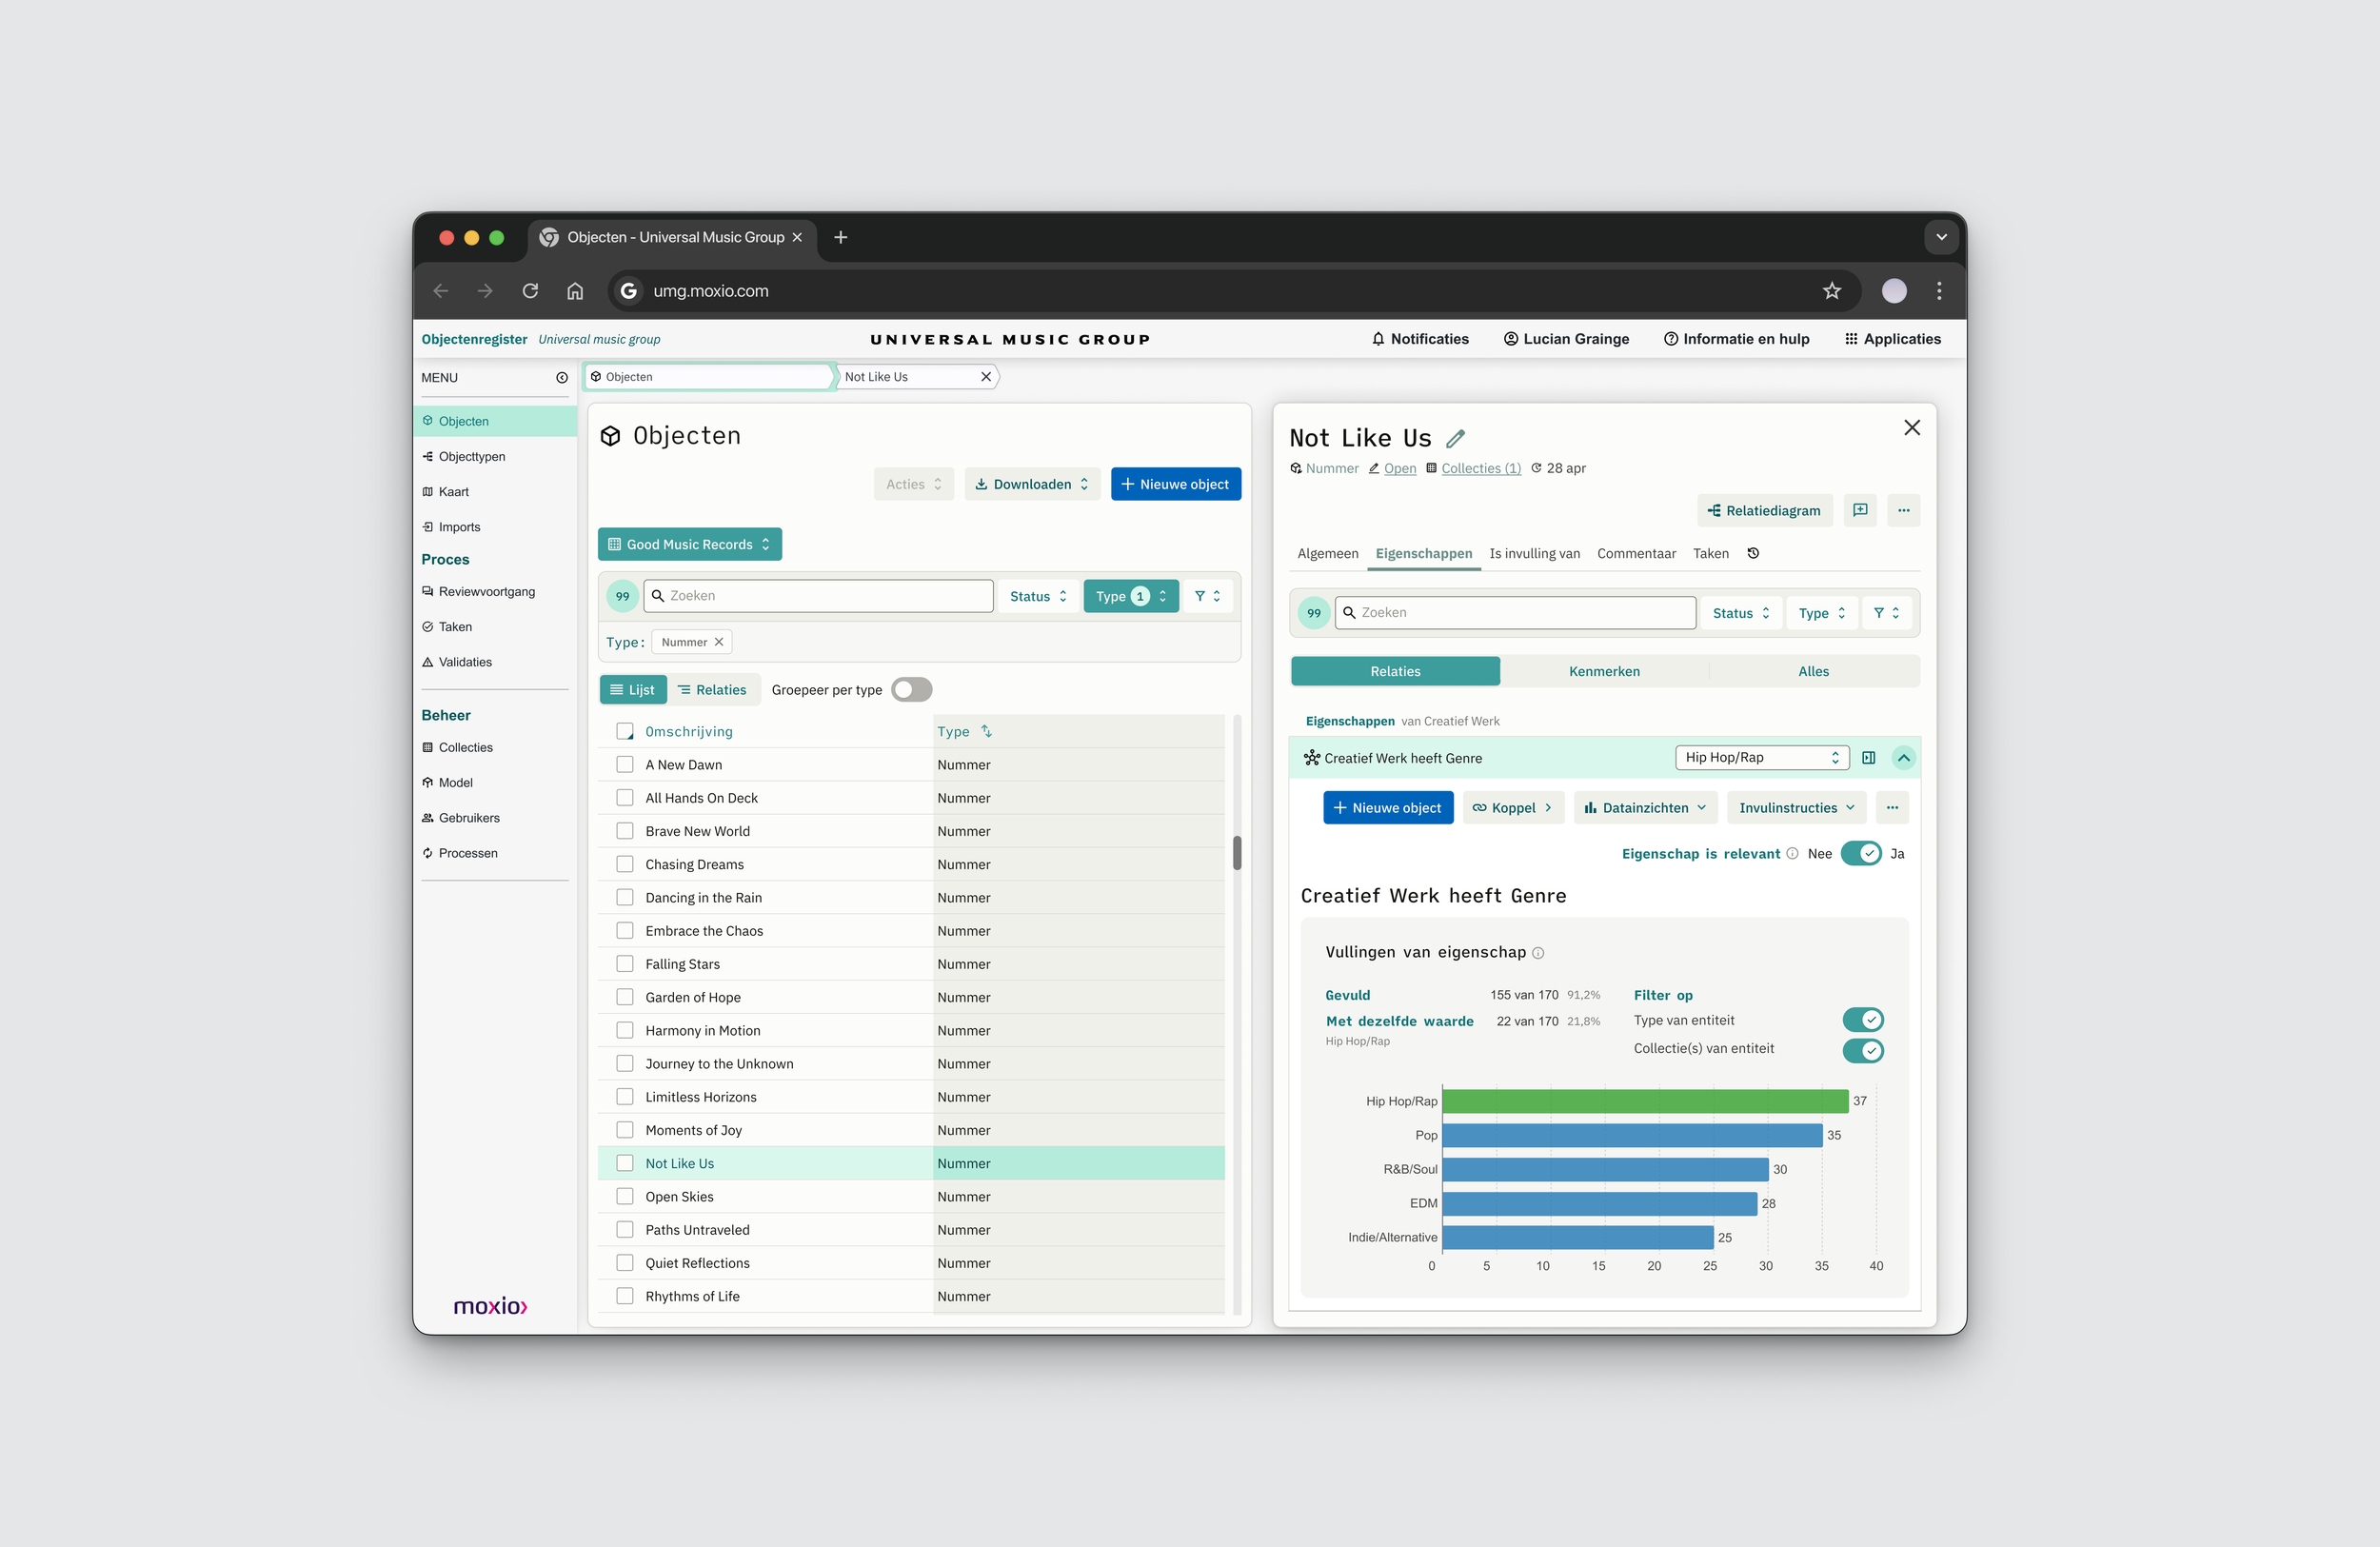Open Kaart in the sidebar
The height and width of the screenshot is (1547, 2380).
453,492
